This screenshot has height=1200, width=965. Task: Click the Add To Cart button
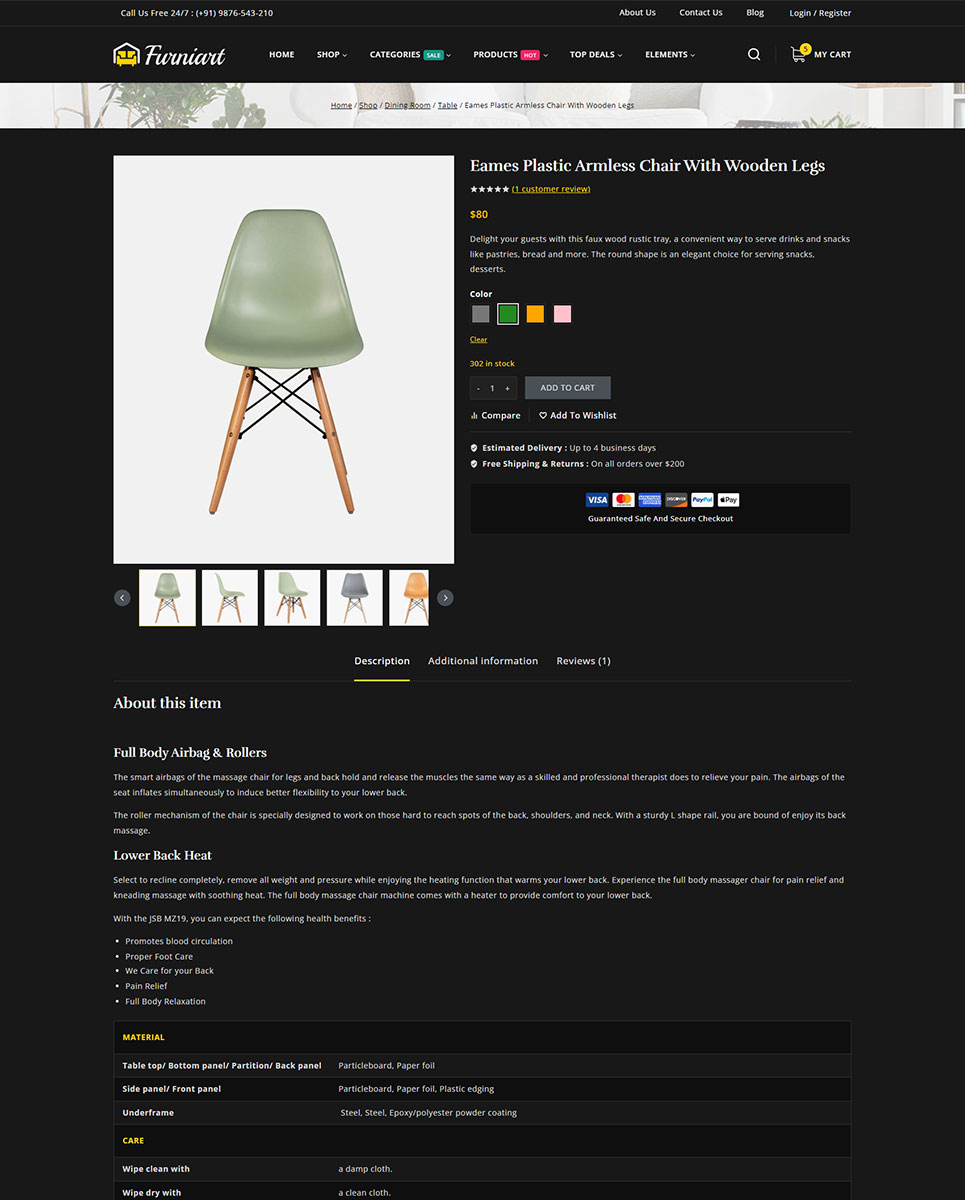567,388
